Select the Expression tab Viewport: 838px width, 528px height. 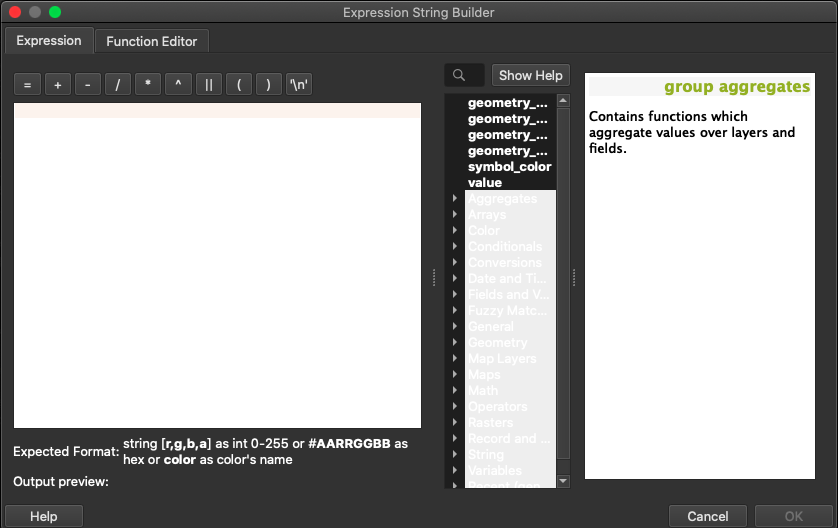(49, 41)
